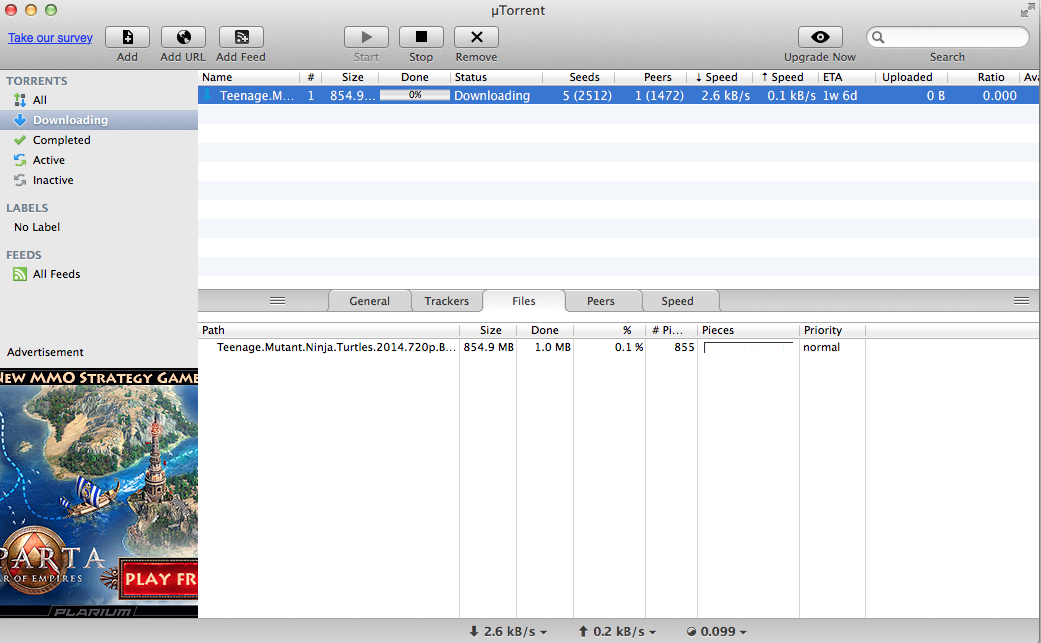Click the normal priority cell
This screenshot has width=1041, height=643.
tap(822, 347)
